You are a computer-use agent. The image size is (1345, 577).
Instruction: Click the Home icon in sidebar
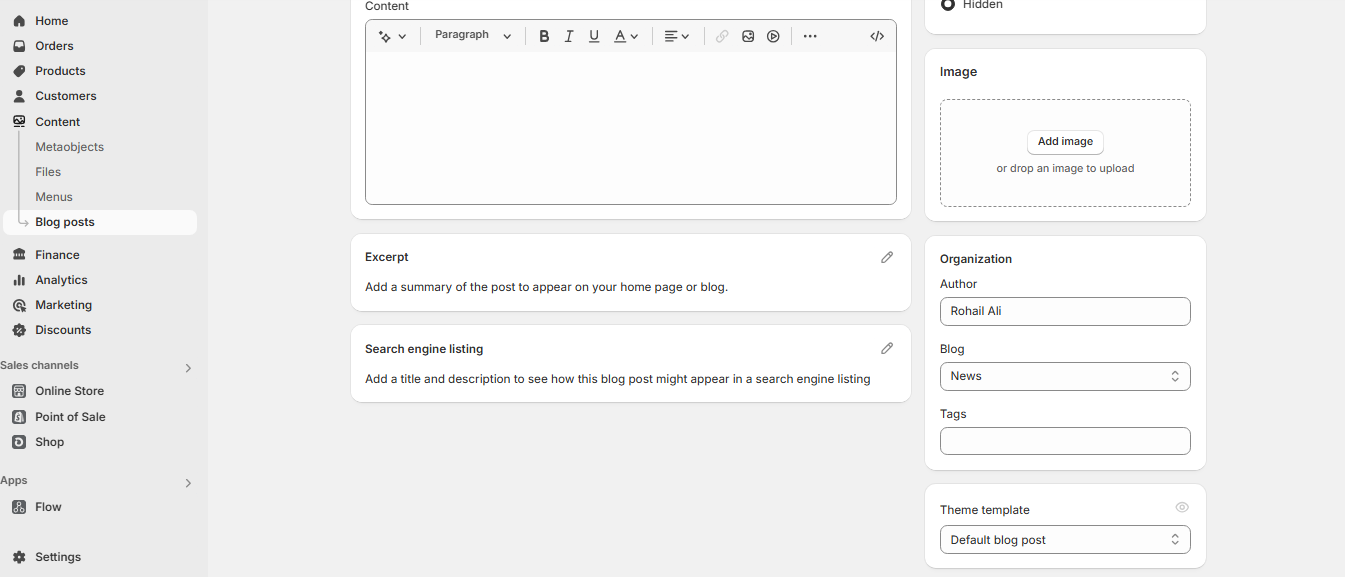click(19, 21)
